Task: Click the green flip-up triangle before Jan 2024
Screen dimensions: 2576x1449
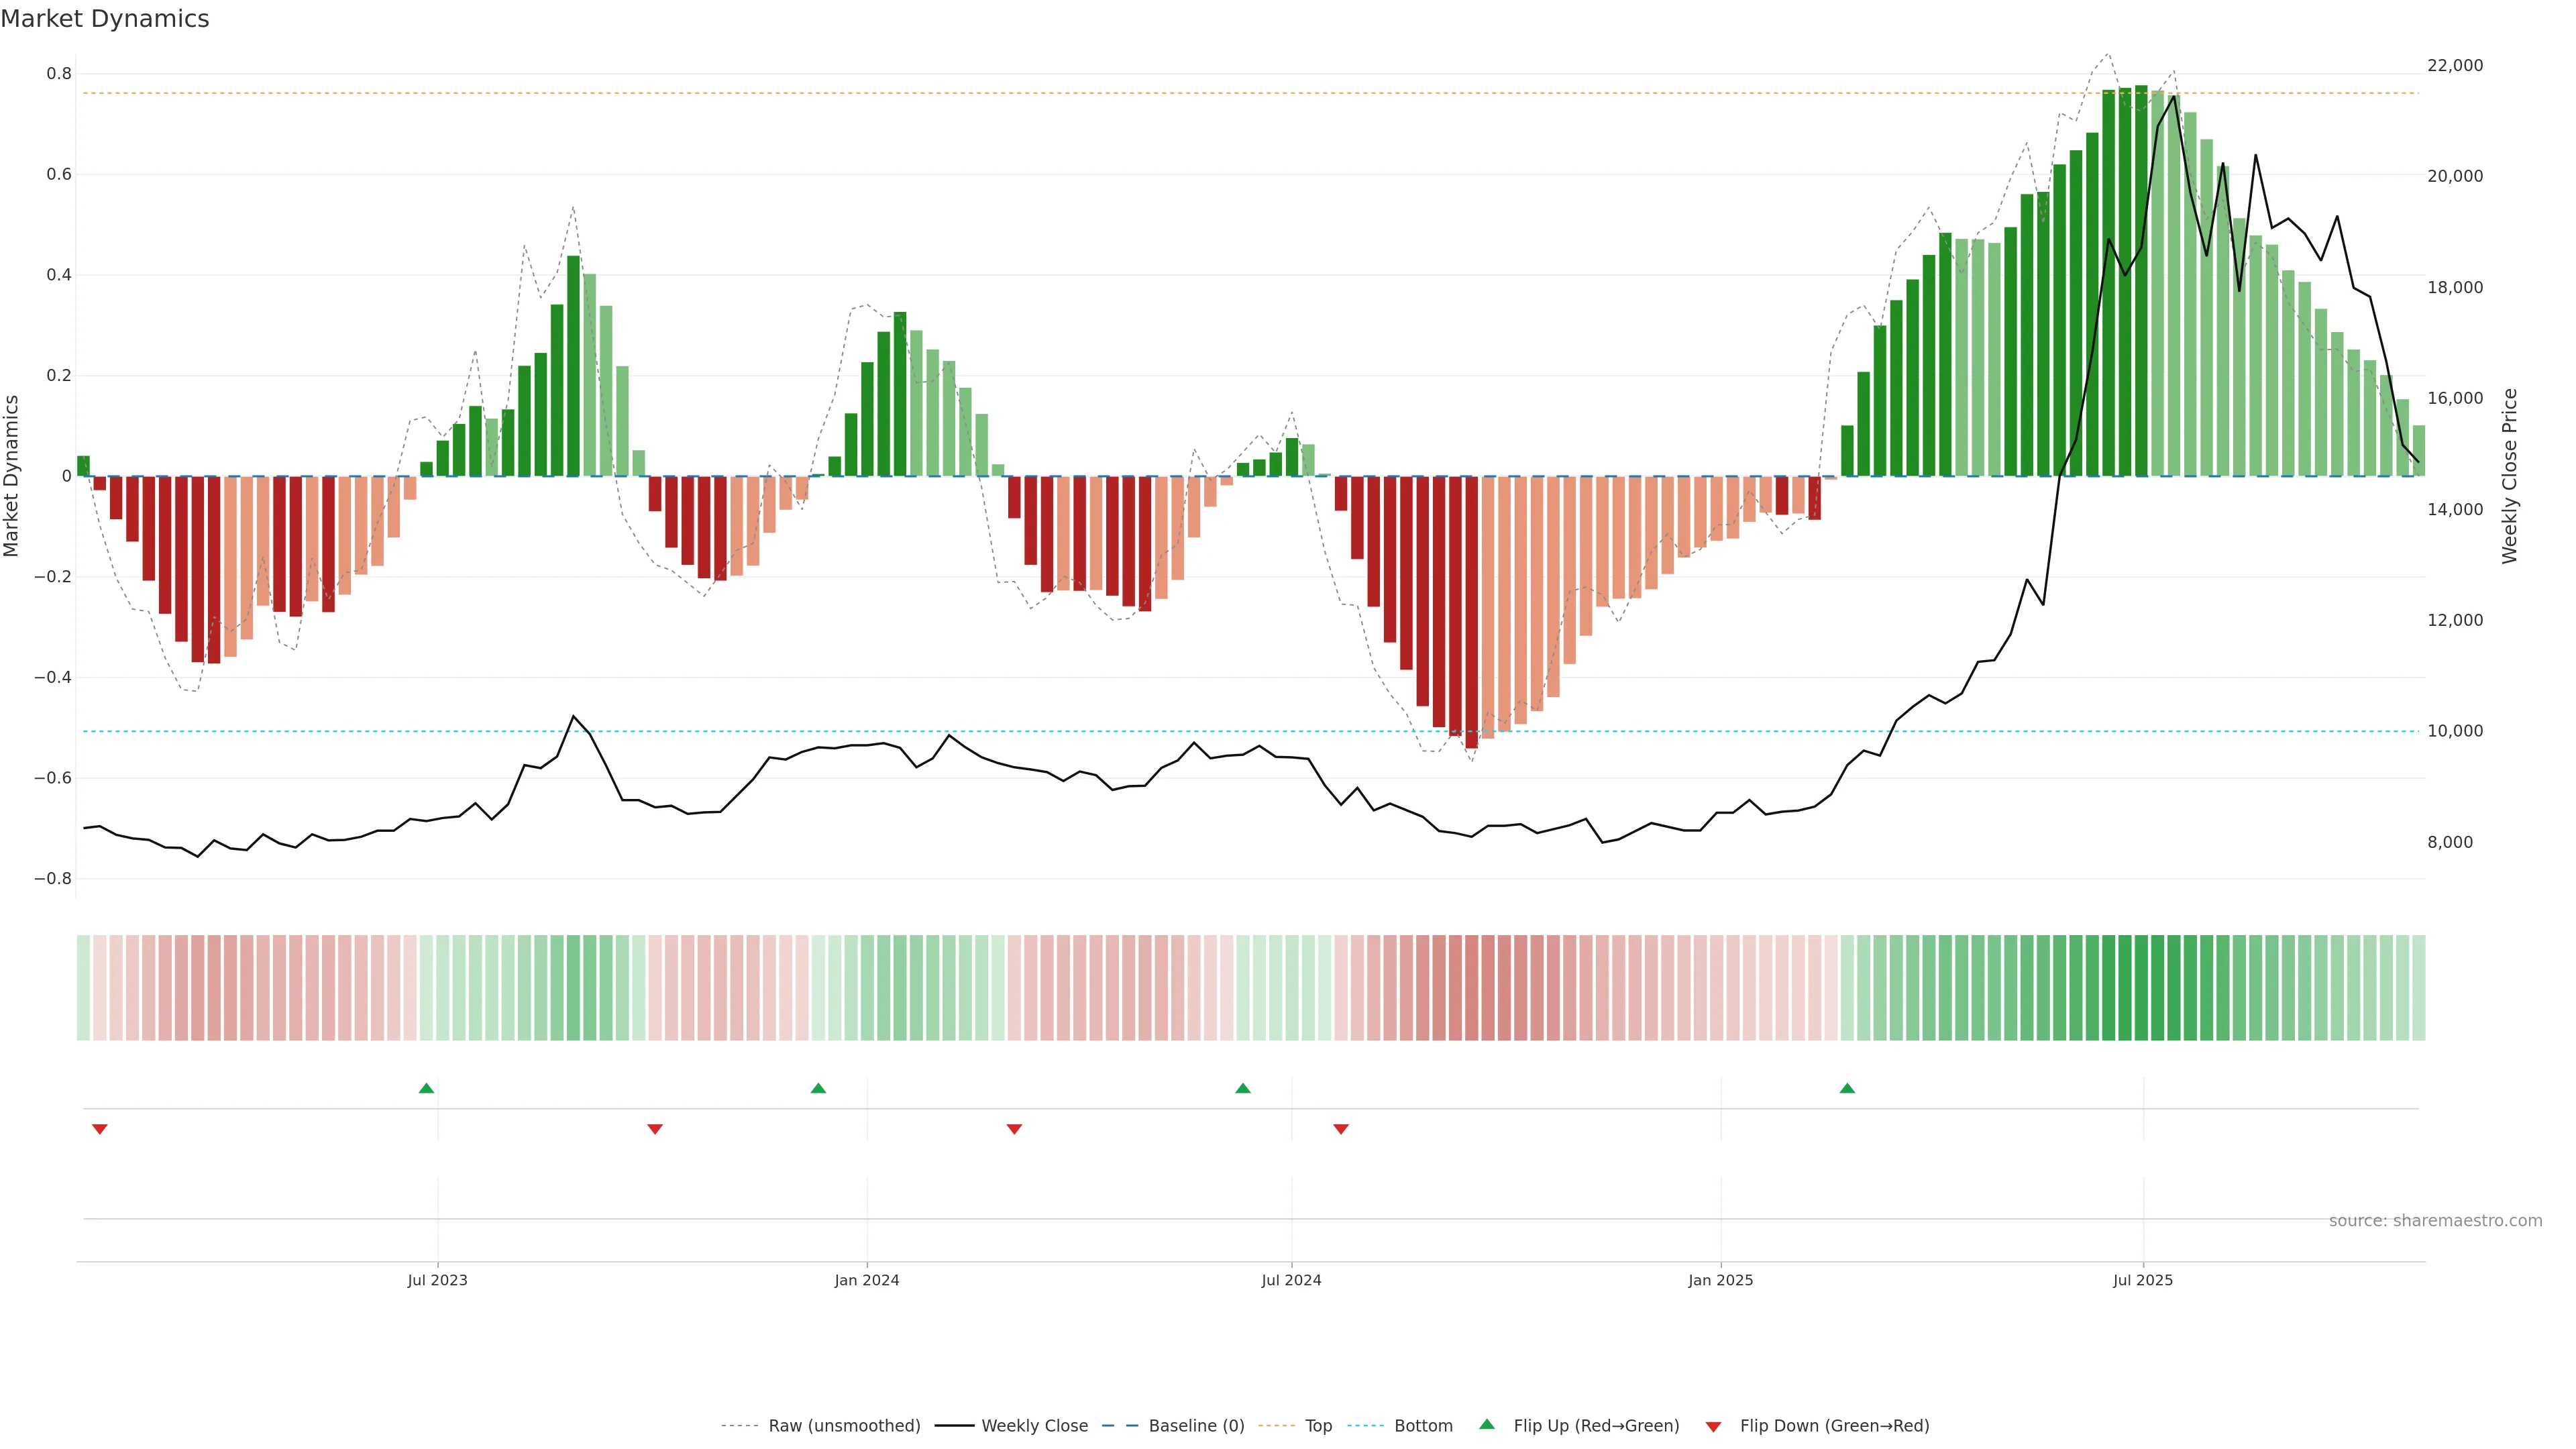Action: 818,1088
